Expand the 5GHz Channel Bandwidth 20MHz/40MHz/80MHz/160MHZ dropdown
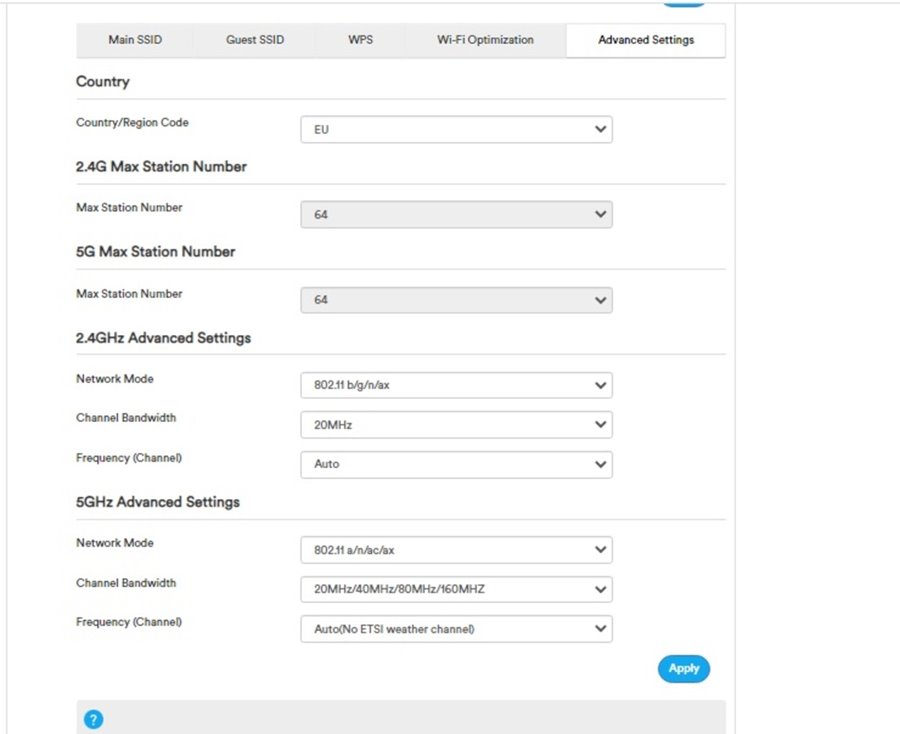 (456, 590)
